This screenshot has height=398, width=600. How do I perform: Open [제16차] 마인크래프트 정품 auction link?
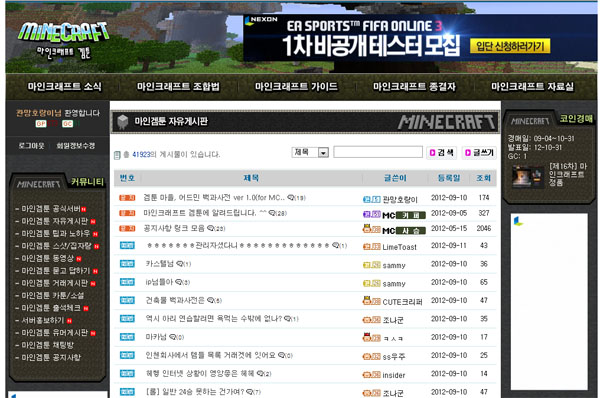(x=568, y=174)
